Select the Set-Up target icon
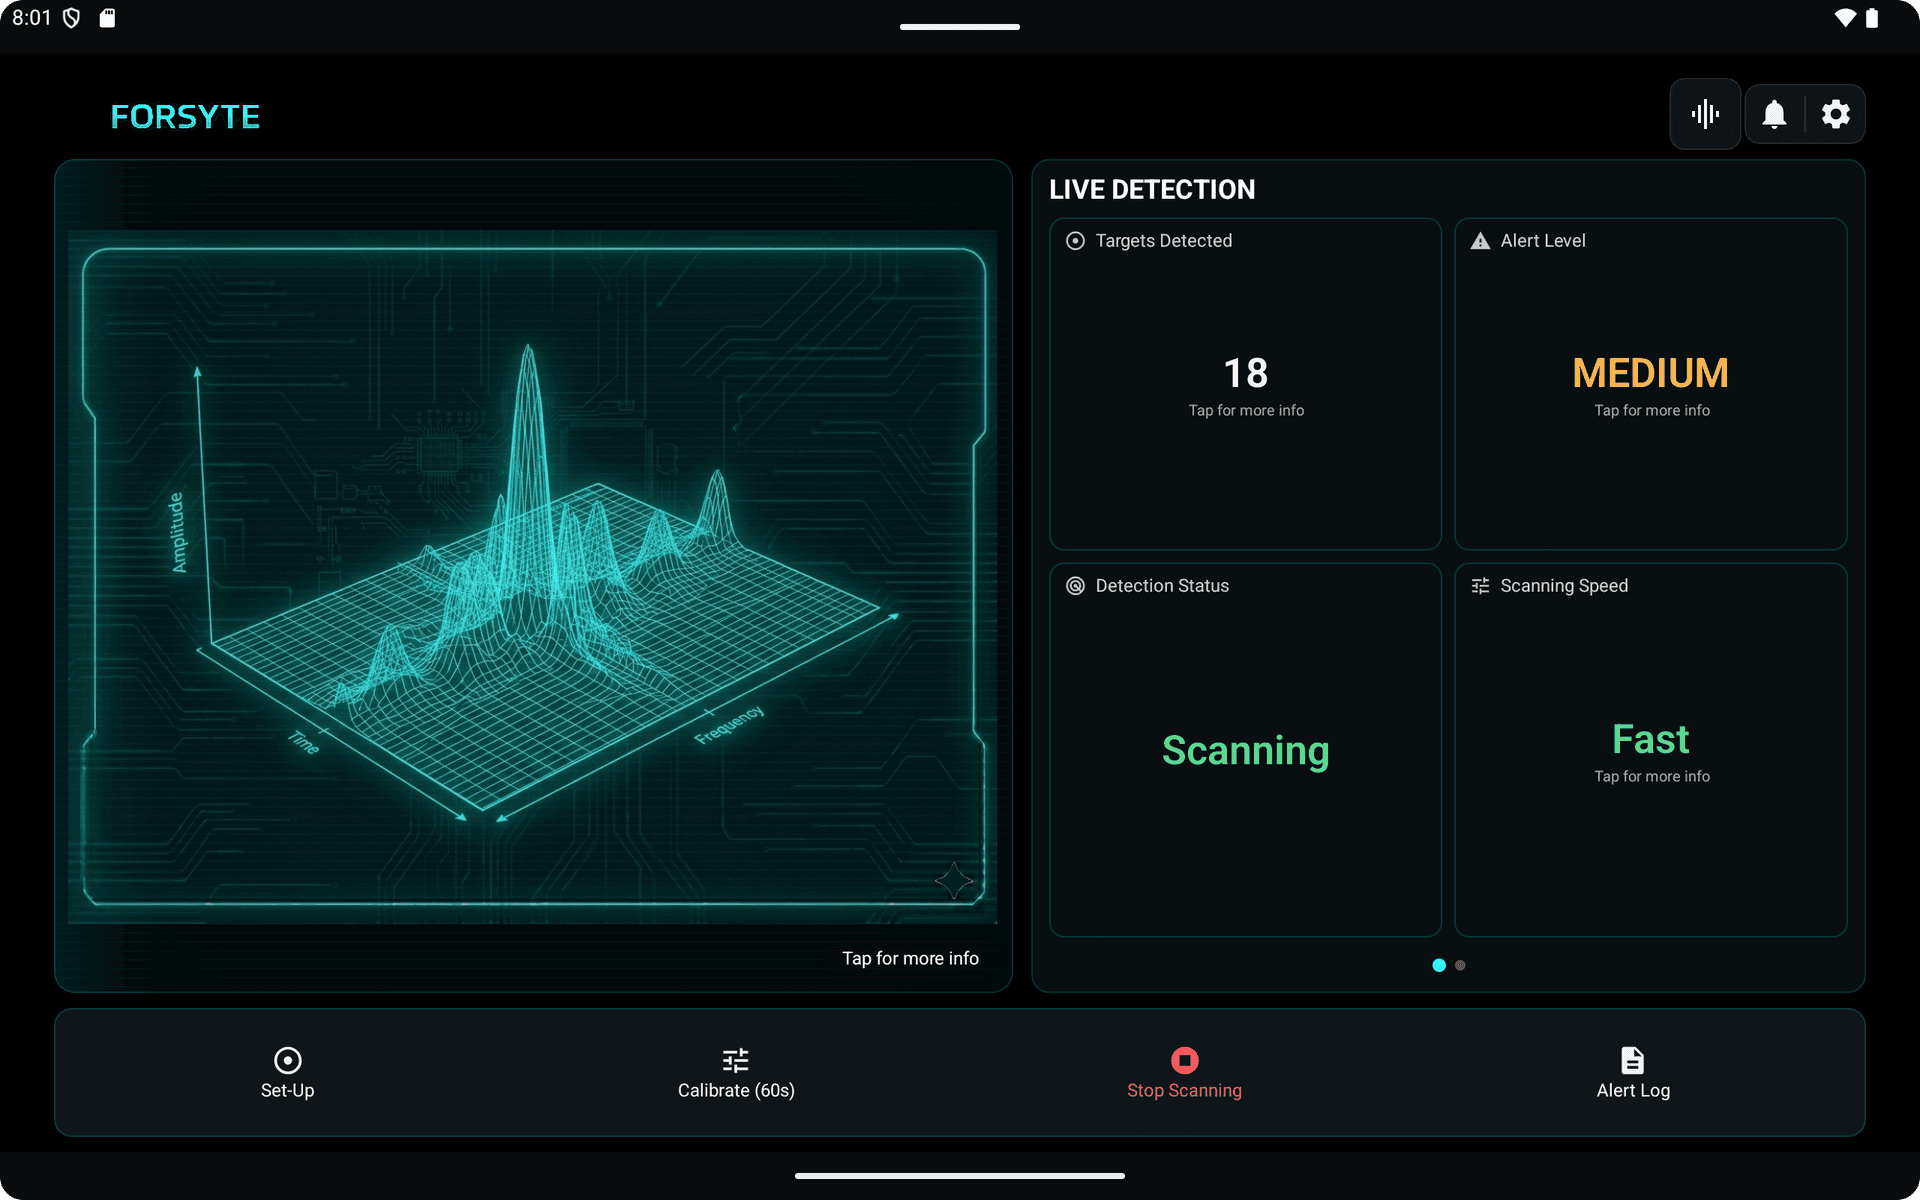 tap(287, 1060)
